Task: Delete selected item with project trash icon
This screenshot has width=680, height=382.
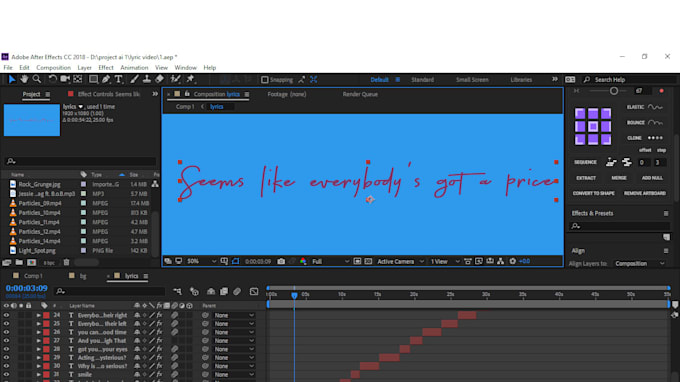Action: 66,262
